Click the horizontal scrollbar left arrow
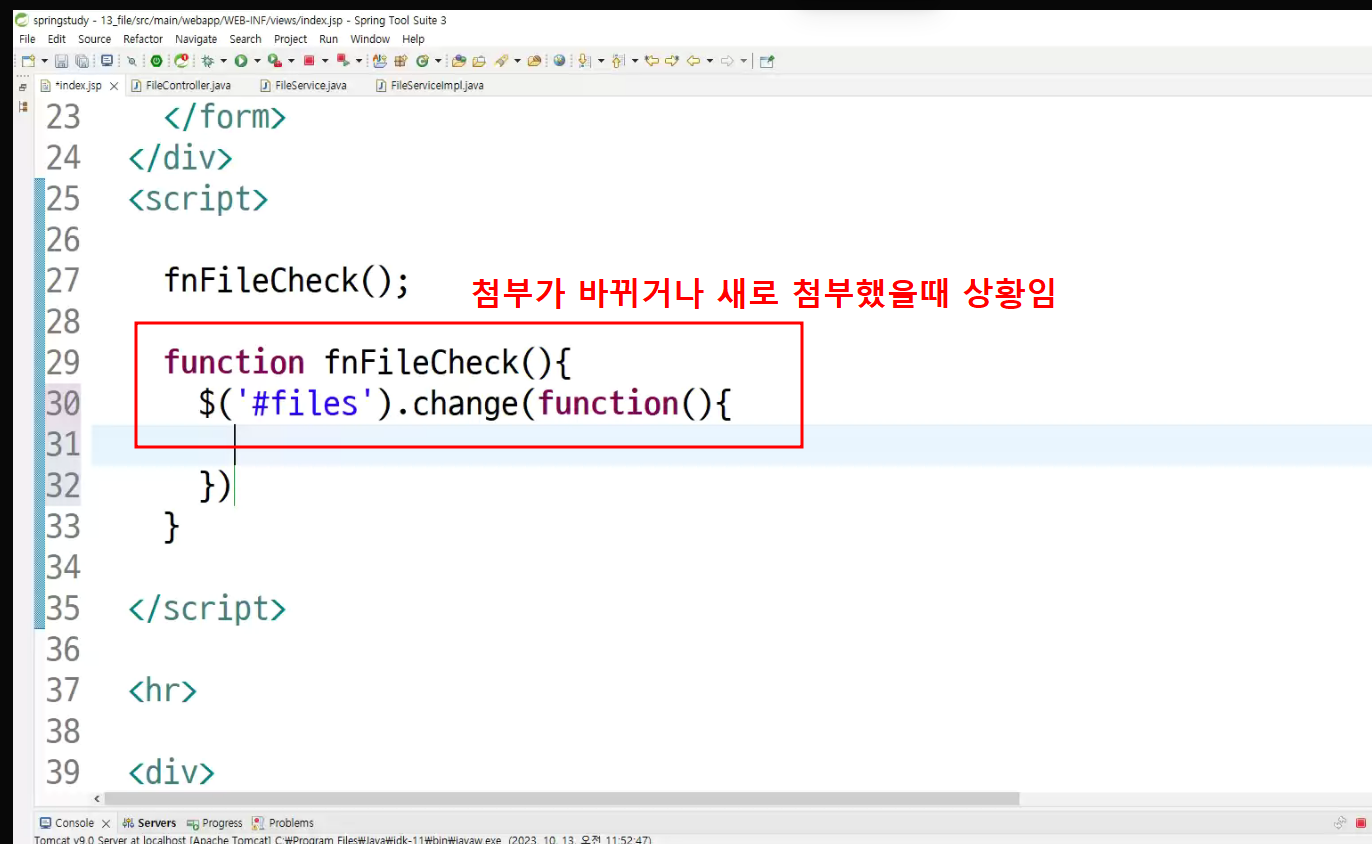This screenshot has width=1372, height=844. click(97, 799)
